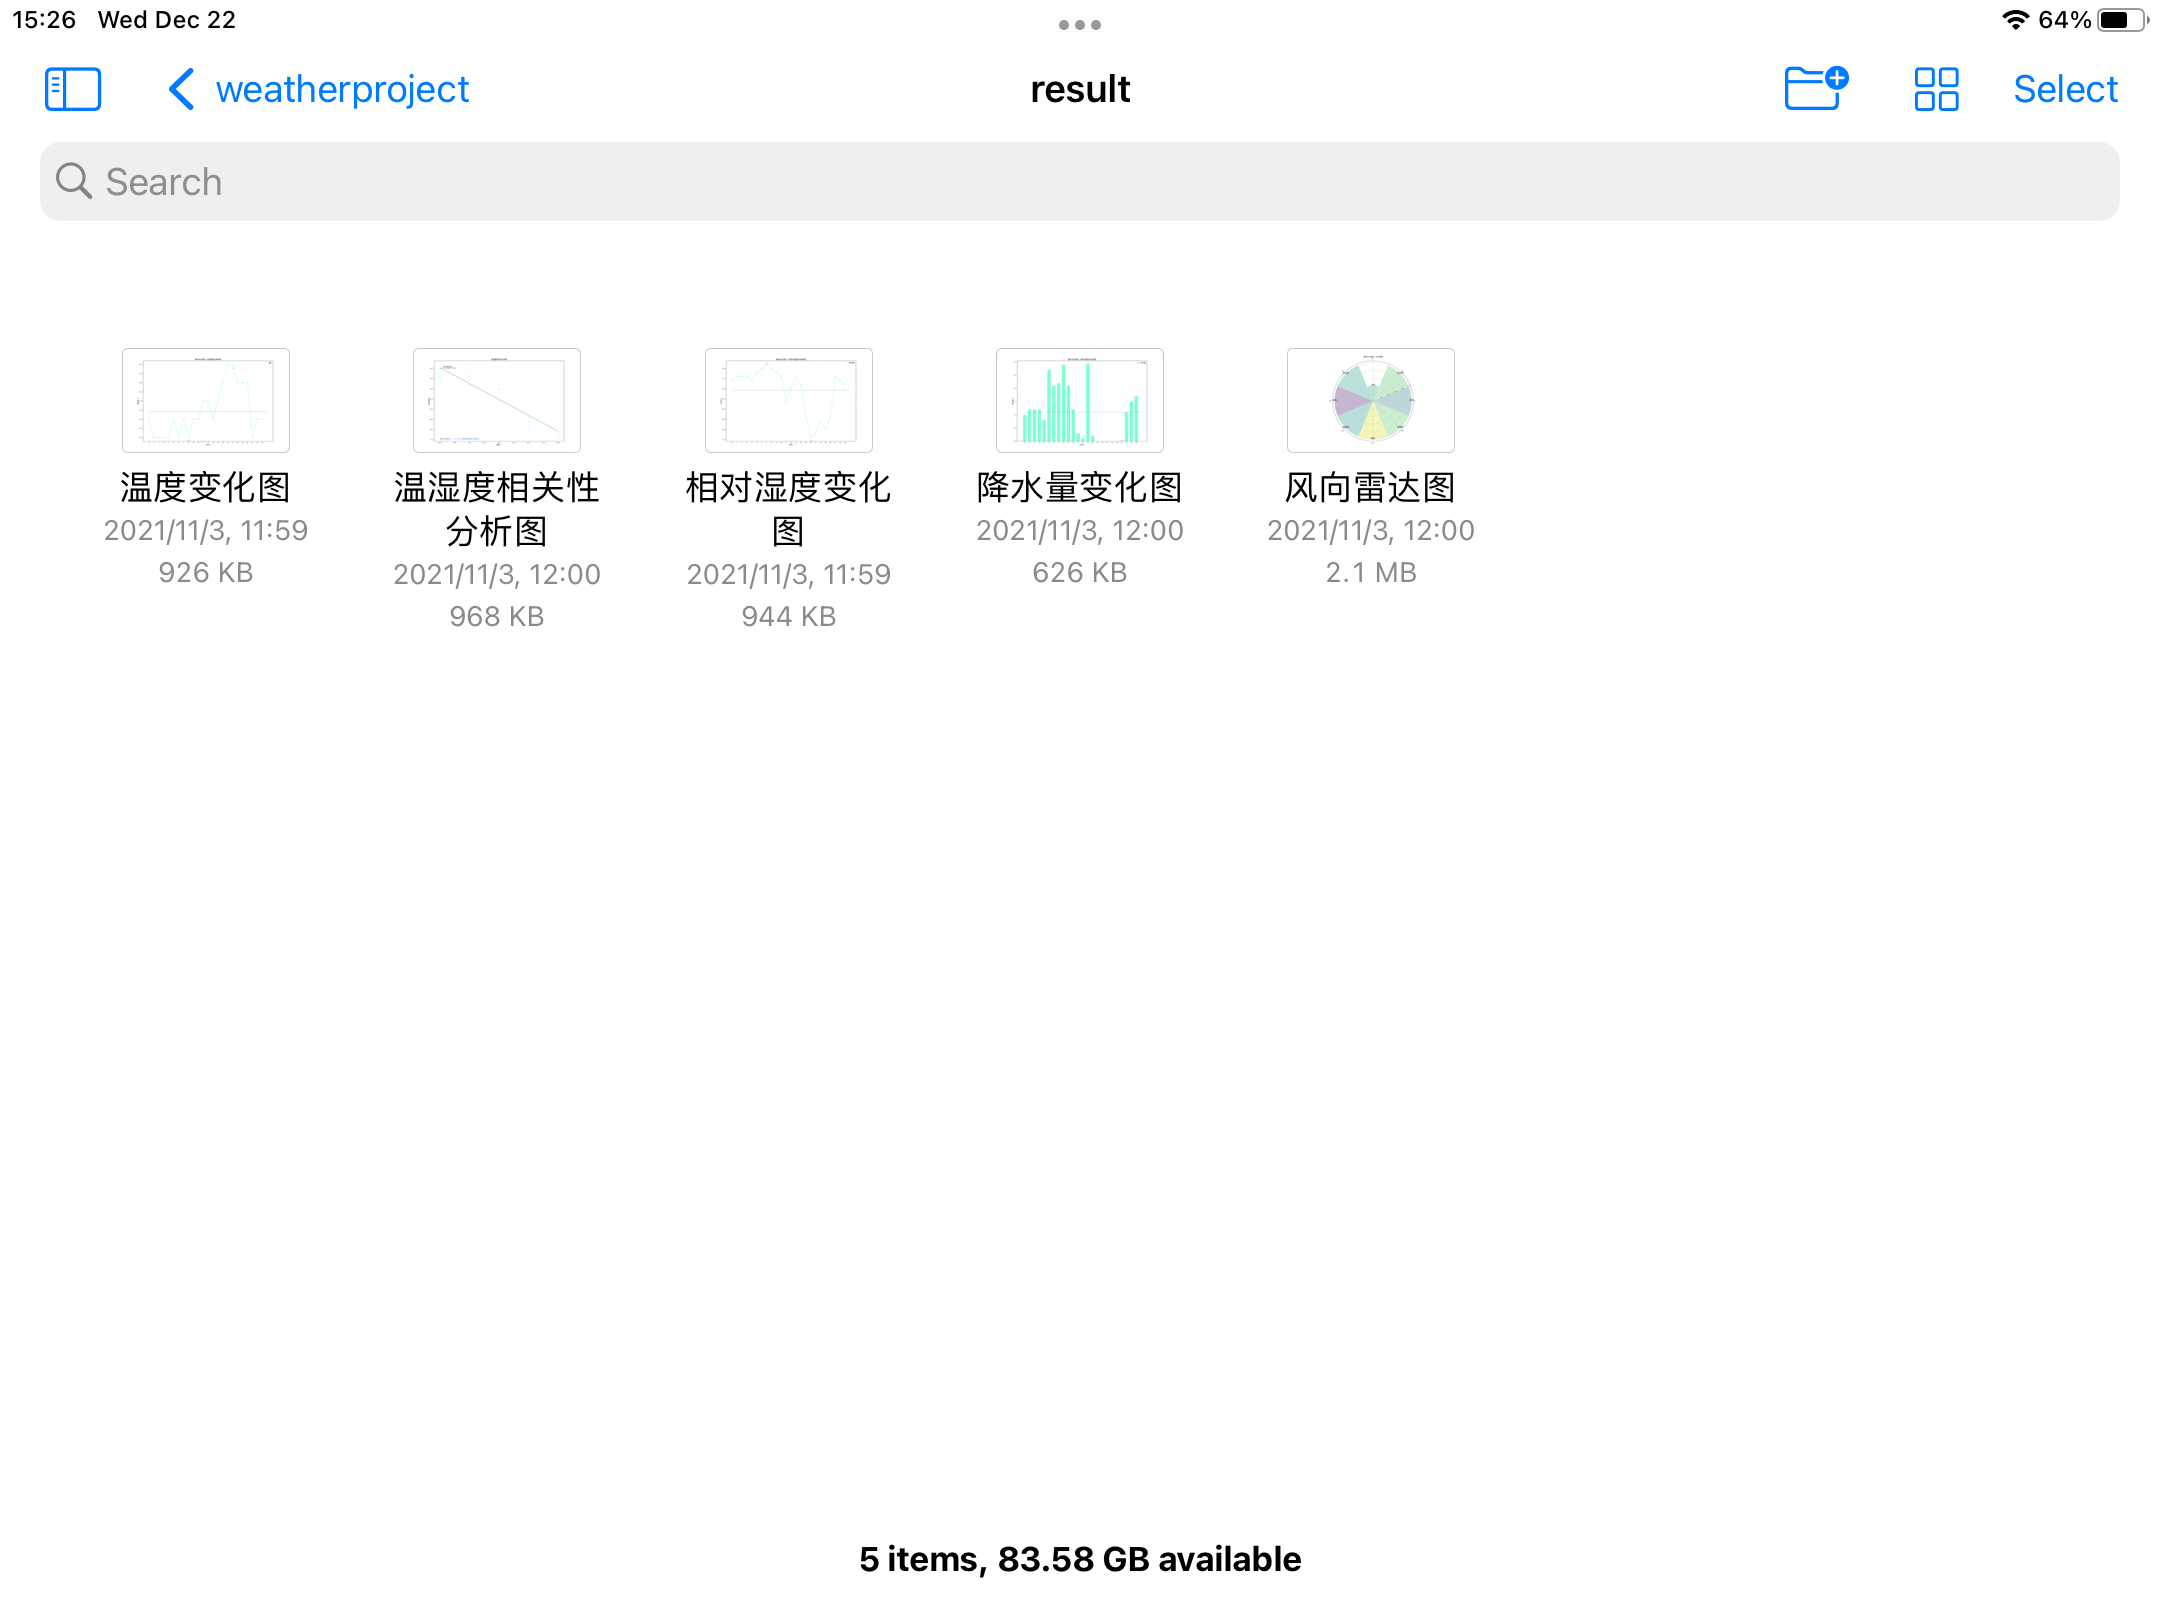This screenshot has width=2160, height=1620.
Task: Click the 相对湿度变化图 file name
Action: 789,509
